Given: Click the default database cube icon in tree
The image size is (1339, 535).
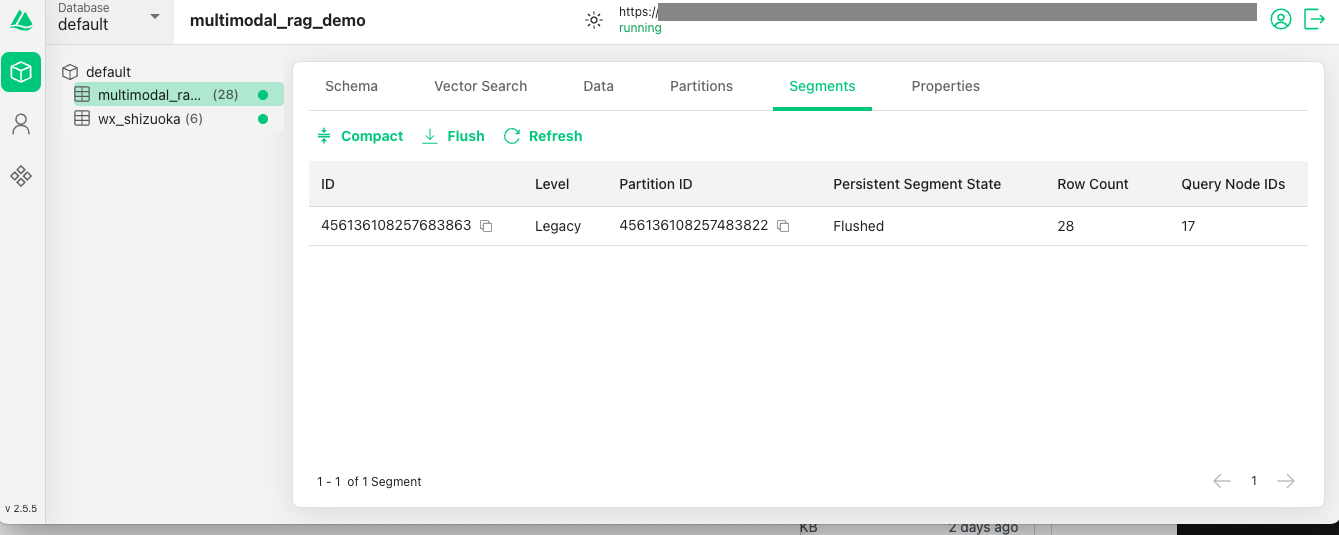Looking at the screenshot, I should point(70,72).
